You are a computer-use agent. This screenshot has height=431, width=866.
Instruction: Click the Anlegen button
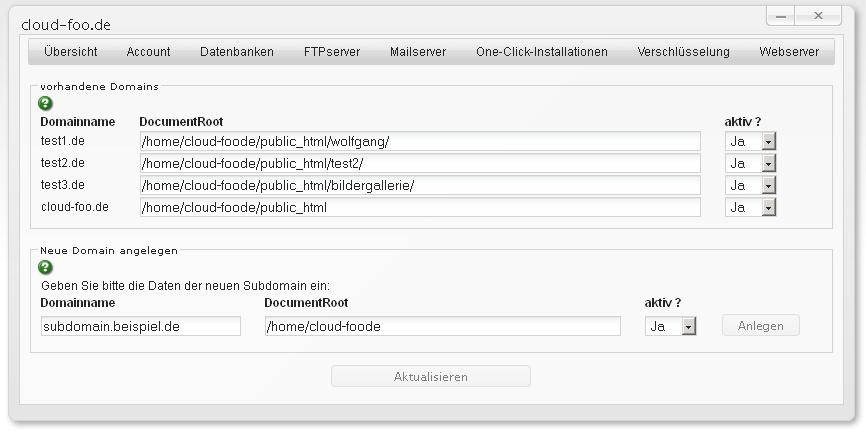pyautogui.click(x=761, y=325)
